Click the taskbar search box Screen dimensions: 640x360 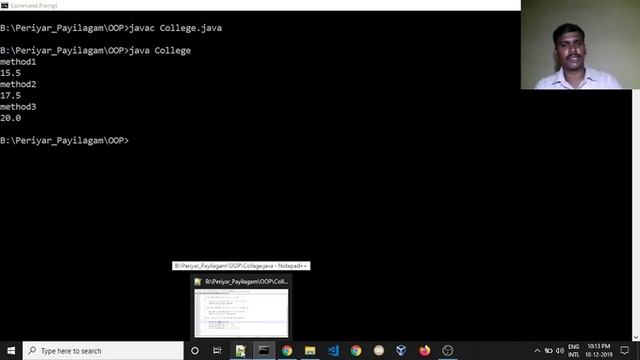point(103,351)
